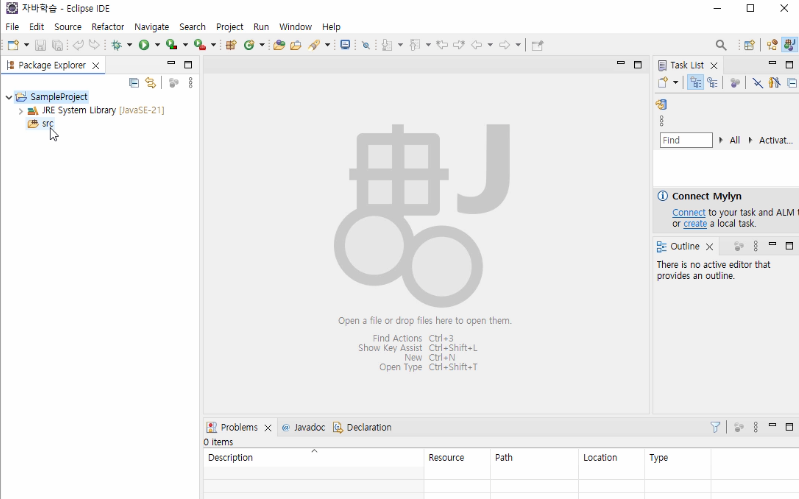Click the Find field in Task List

coord(686,140)
